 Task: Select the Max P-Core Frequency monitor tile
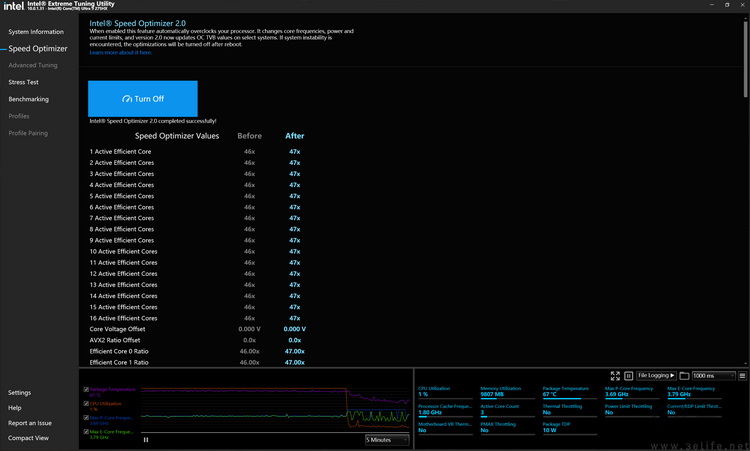(x=631, y=392)
